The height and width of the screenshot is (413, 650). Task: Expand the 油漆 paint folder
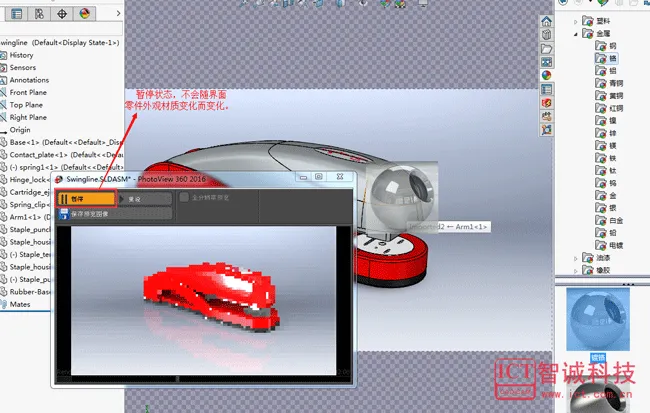[x=575, y=258]
